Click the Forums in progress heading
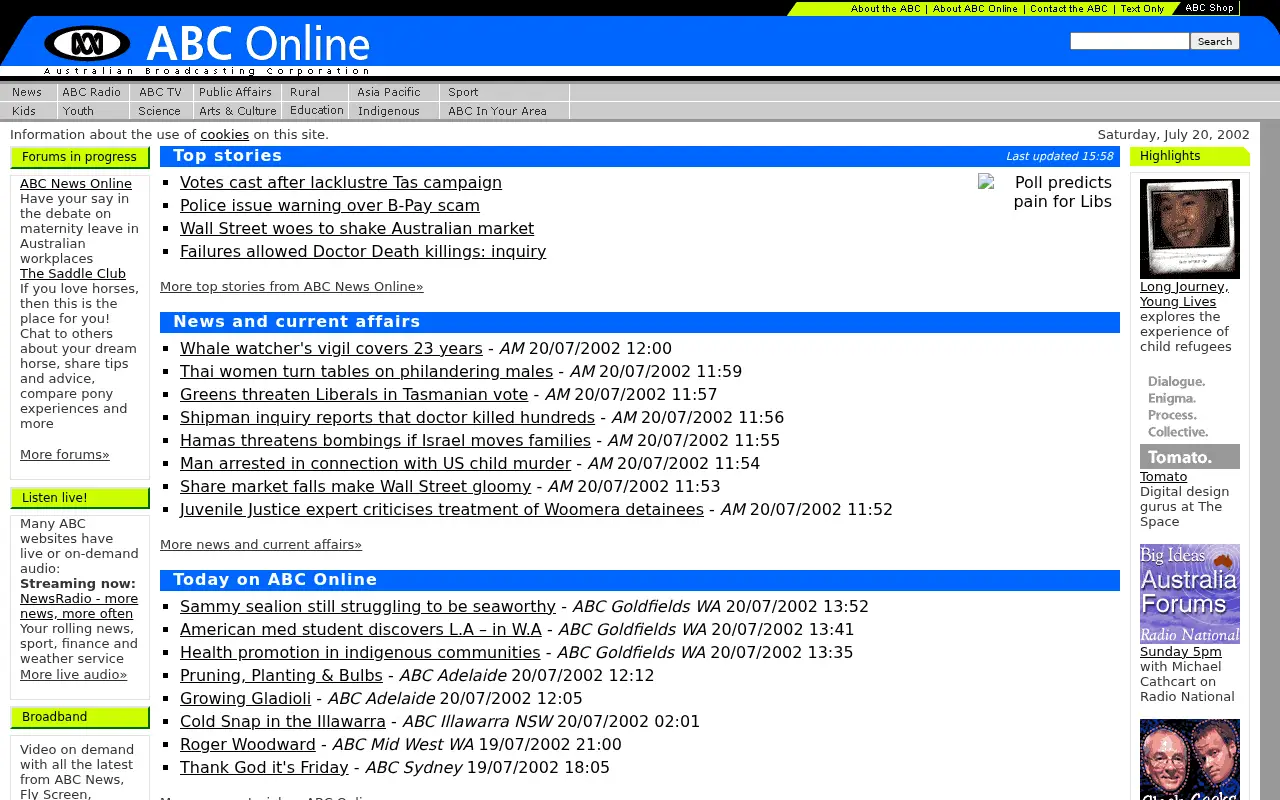Screen dimensions: 1280x800 click(x=79, y=157)
